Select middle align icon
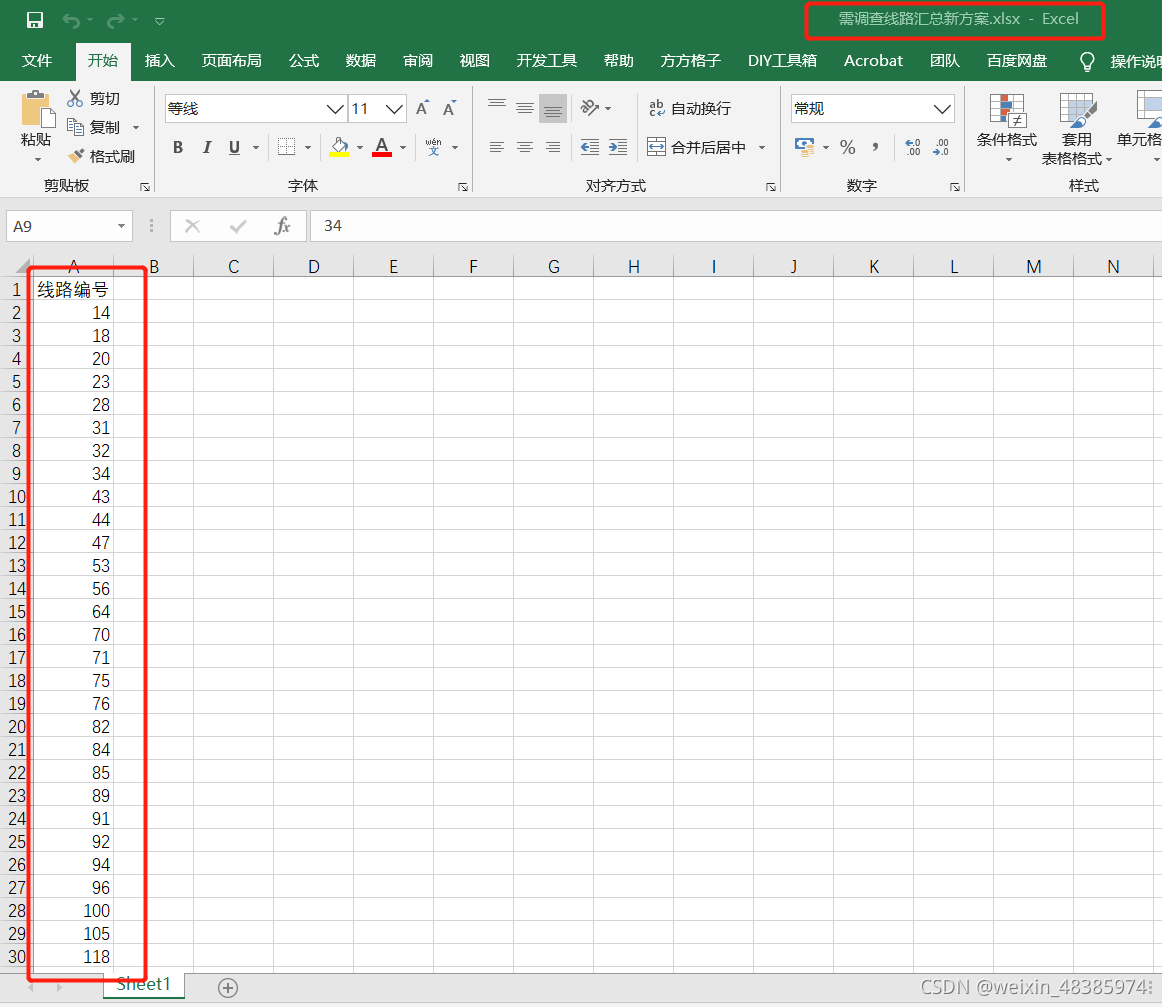 pyautogui.click(x=525, y=108)
